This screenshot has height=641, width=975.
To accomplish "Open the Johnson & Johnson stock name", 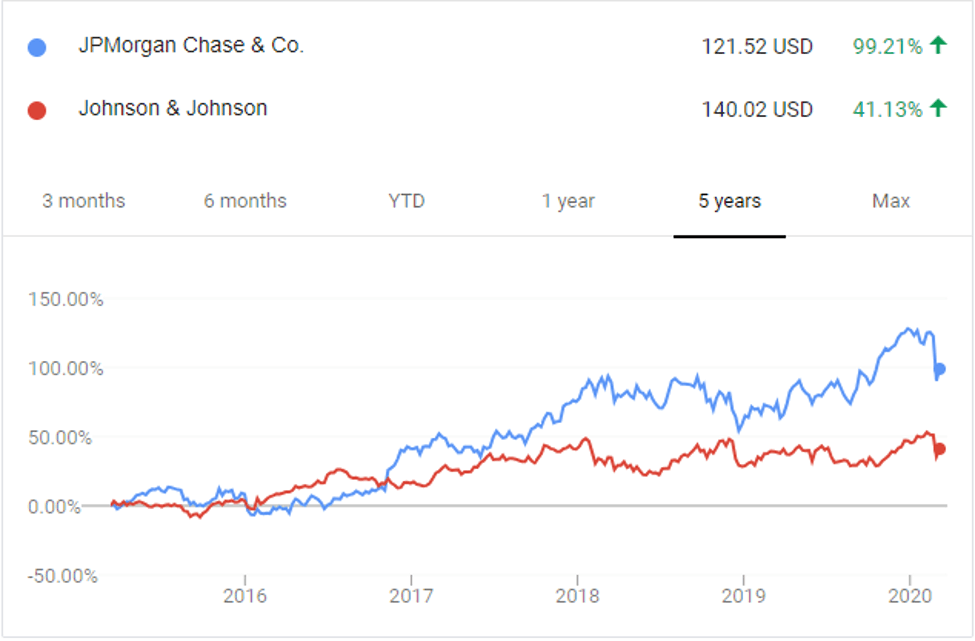I will click(x=173, y=109).
